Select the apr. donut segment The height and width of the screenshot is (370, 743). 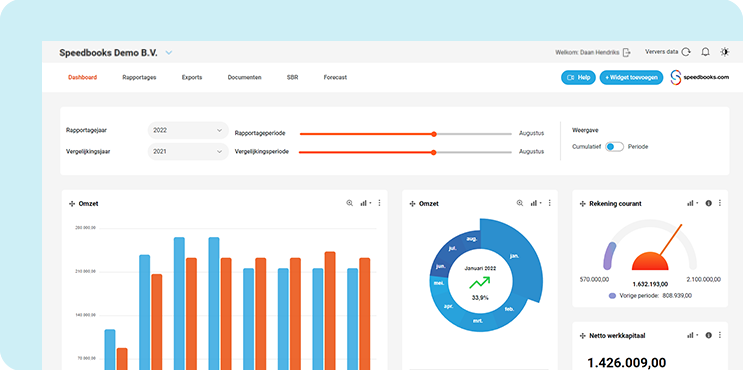pos(449,307)
